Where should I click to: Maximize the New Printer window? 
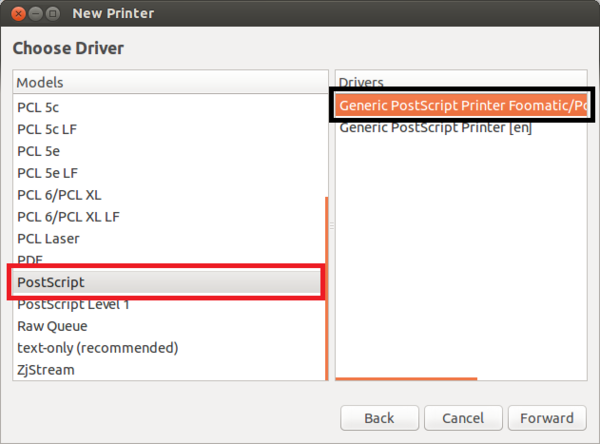(x=52, y=14)
